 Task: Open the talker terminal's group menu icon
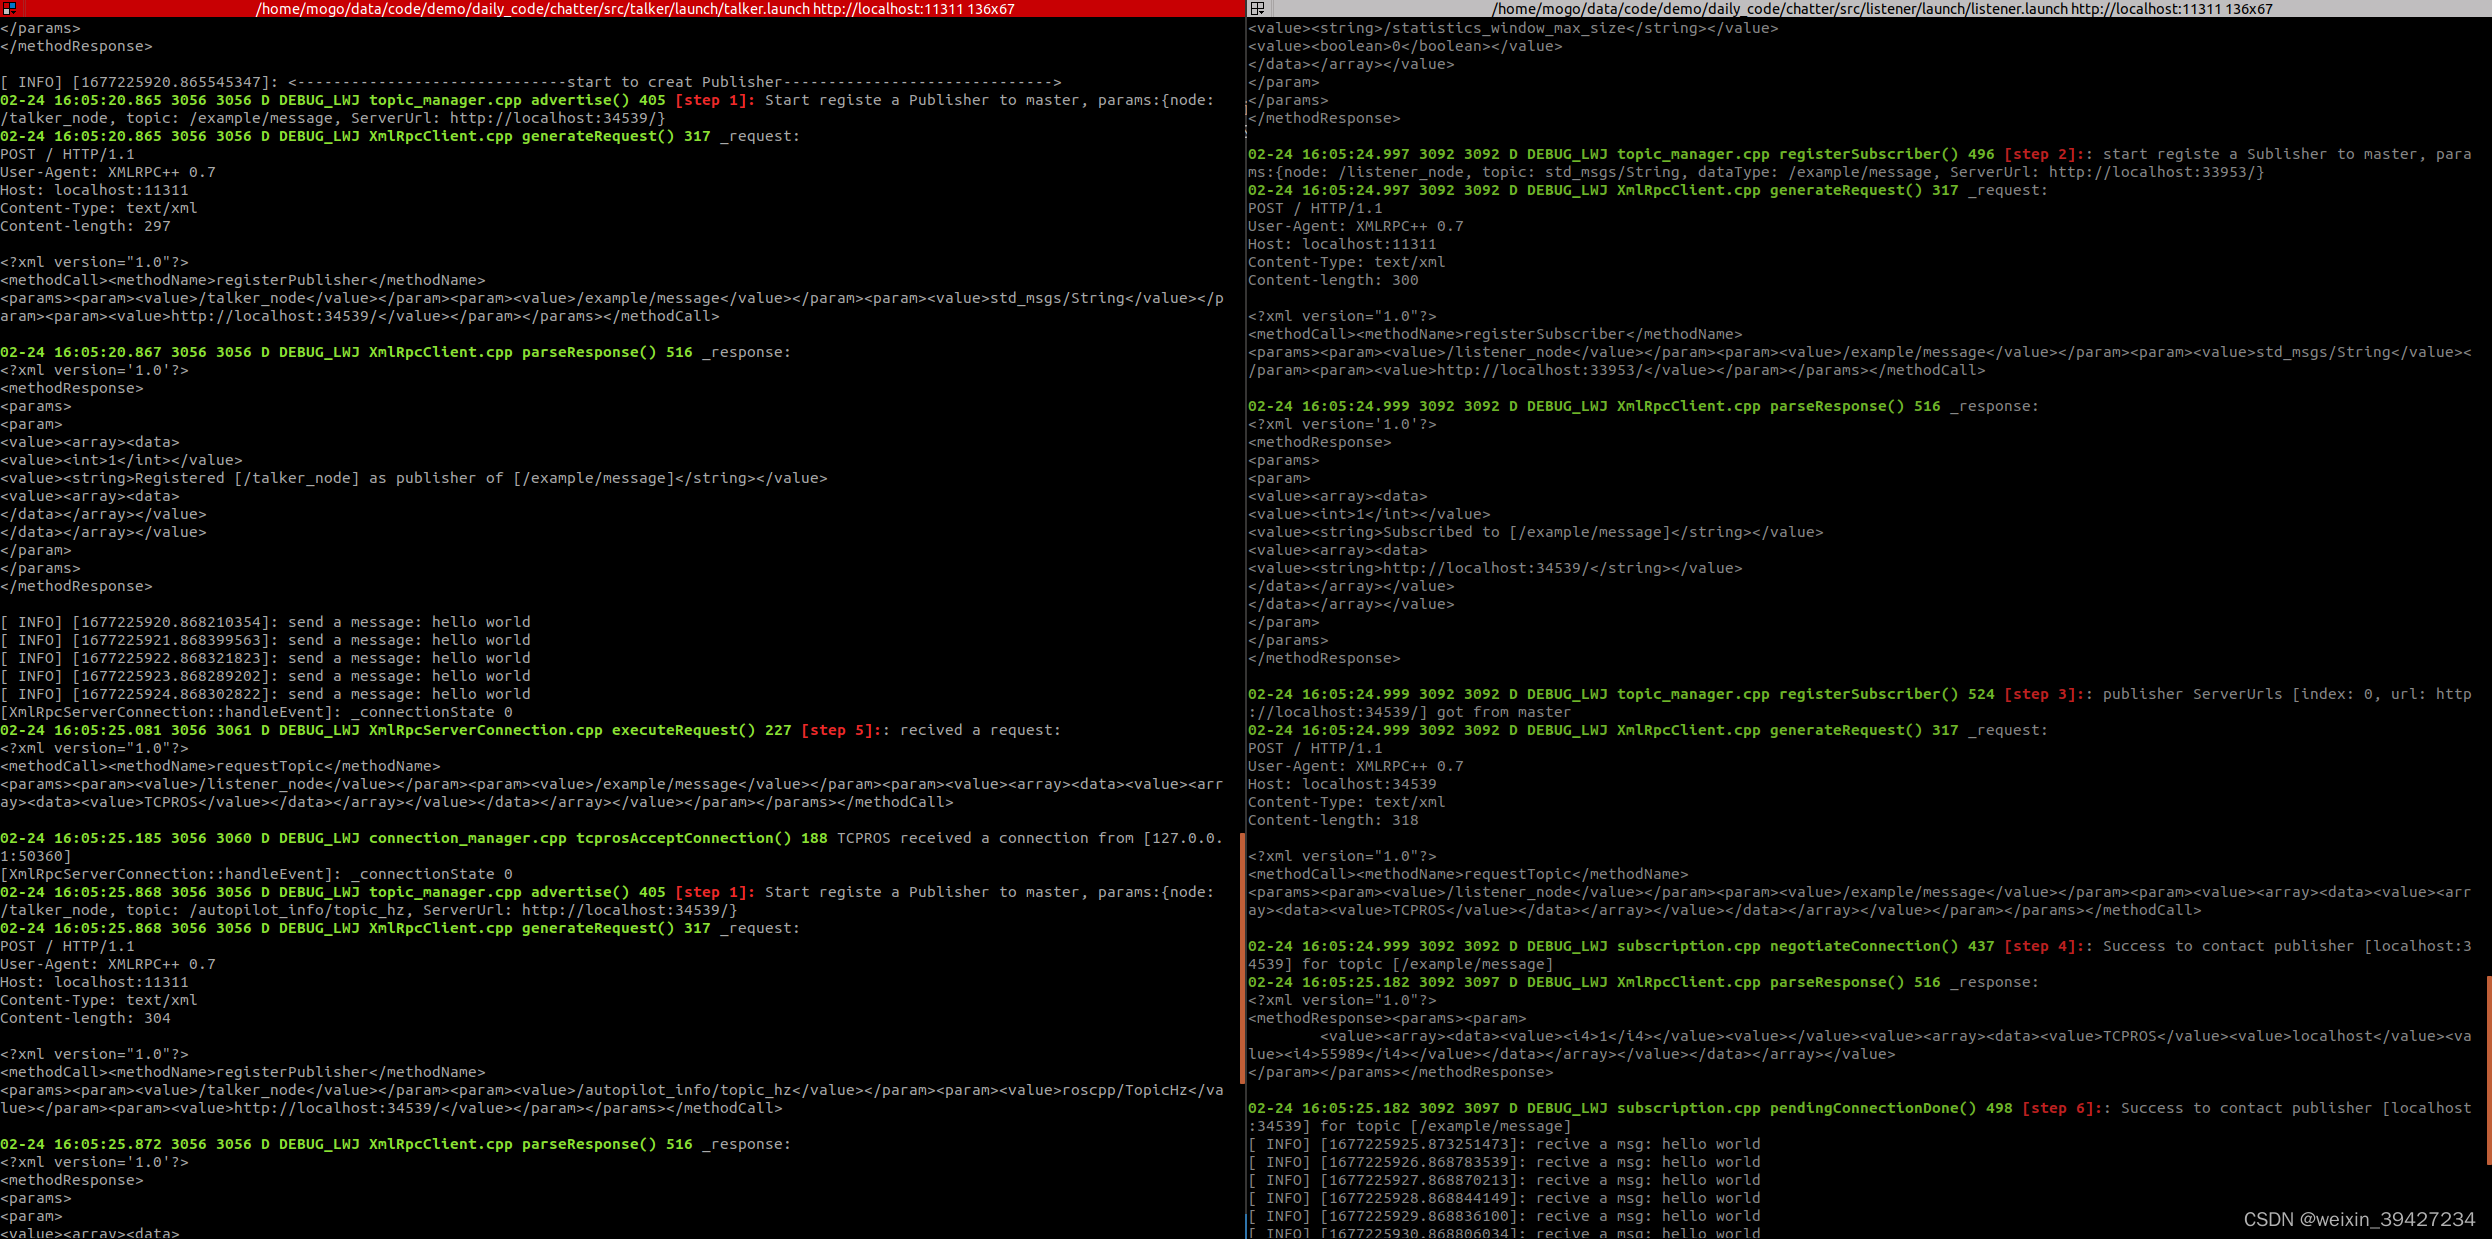pyautogui.click(x=9, y=8)
